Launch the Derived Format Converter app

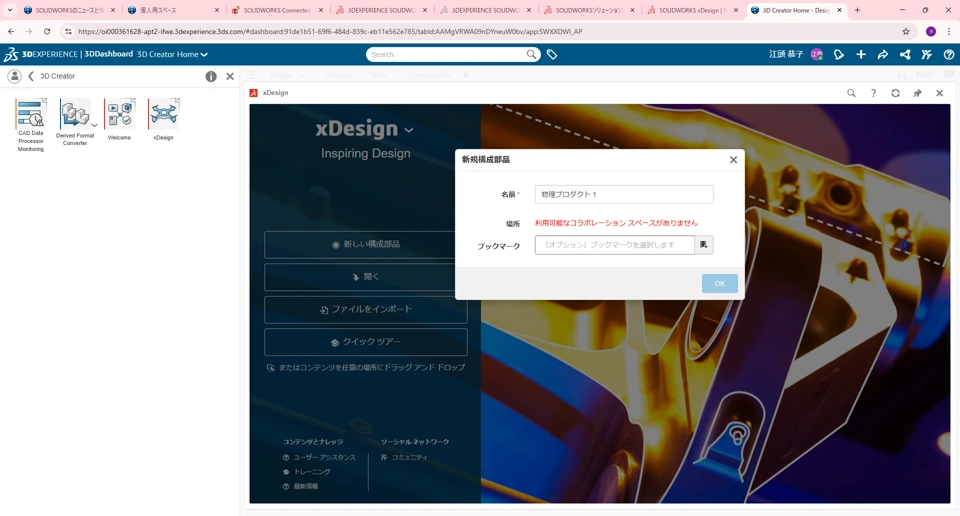[75, 114]
